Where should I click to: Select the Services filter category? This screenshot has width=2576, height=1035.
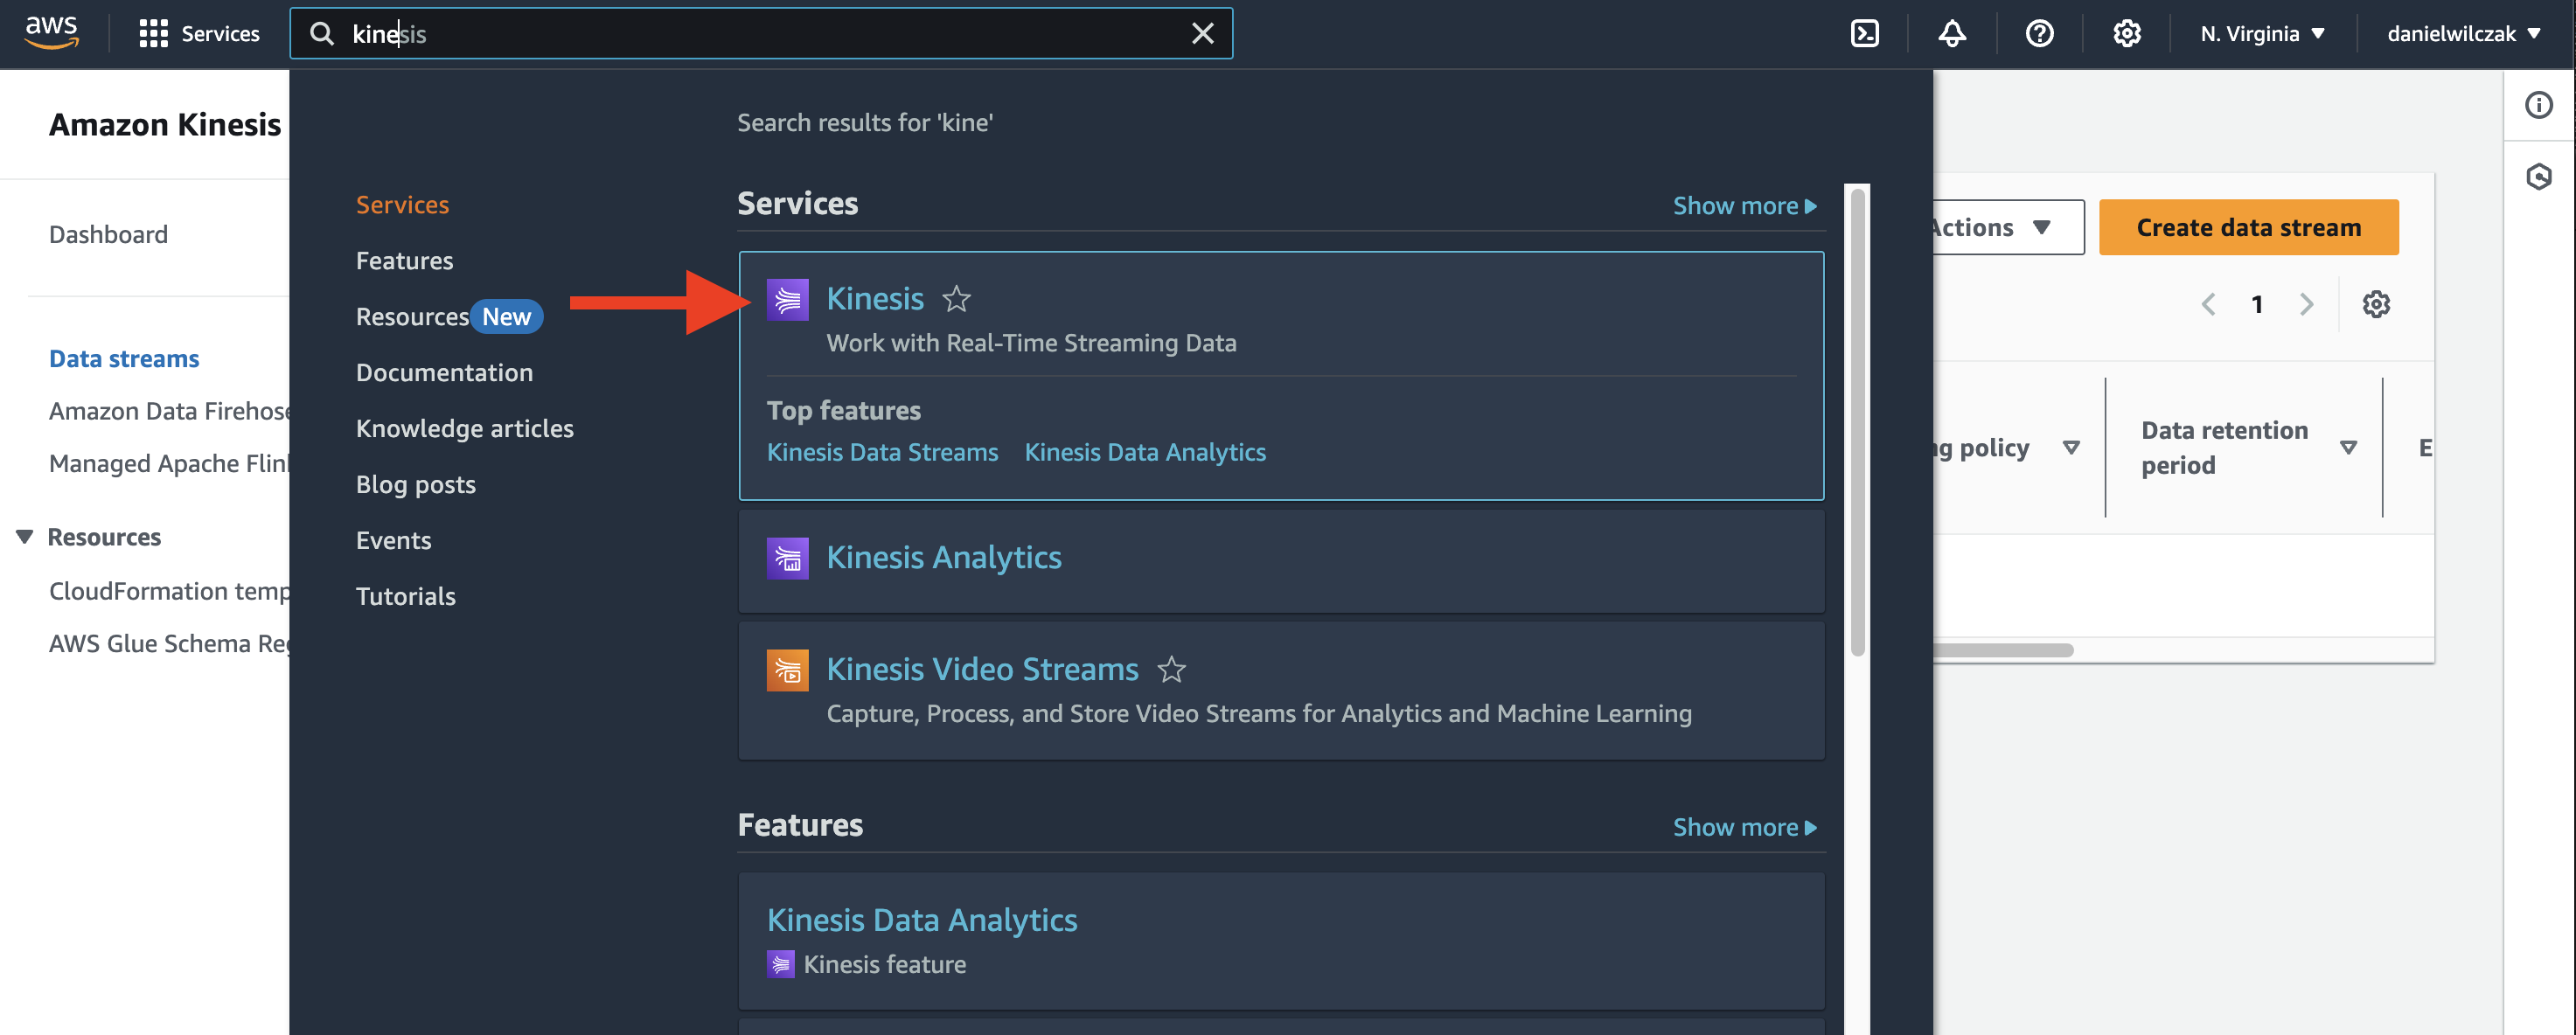coord(402,205)
